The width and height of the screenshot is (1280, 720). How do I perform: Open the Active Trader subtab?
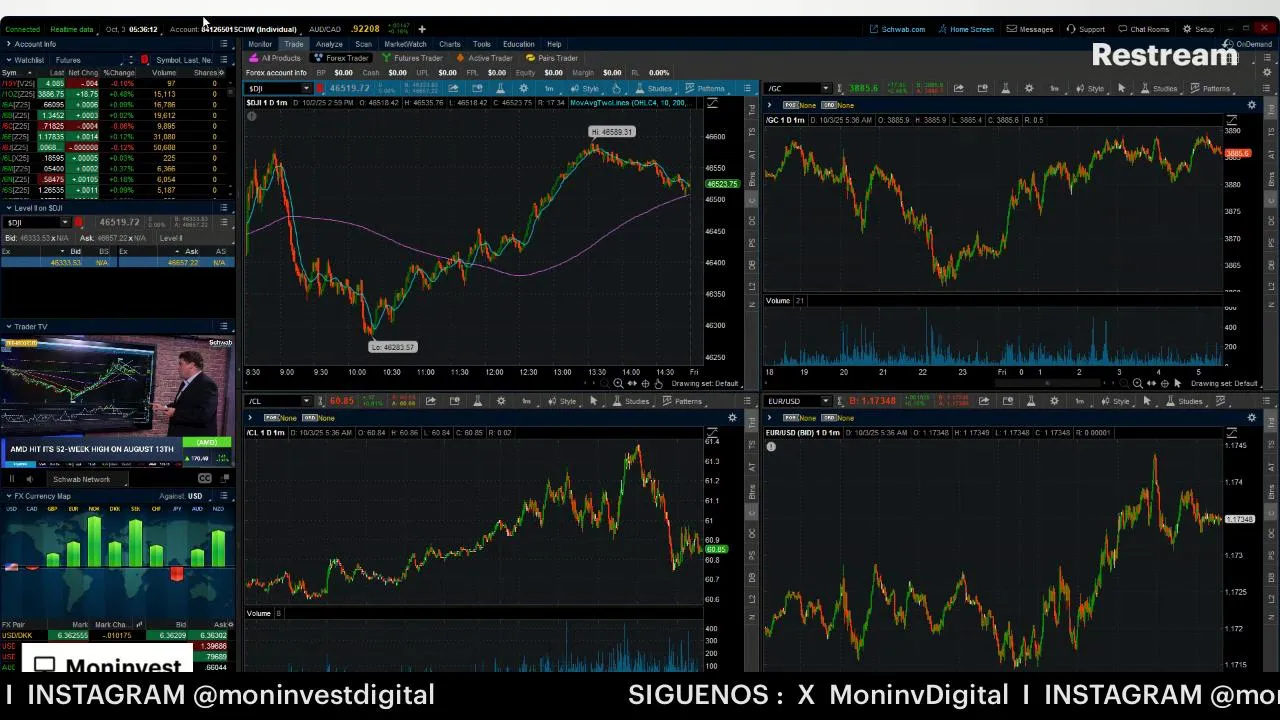point(485,58)
